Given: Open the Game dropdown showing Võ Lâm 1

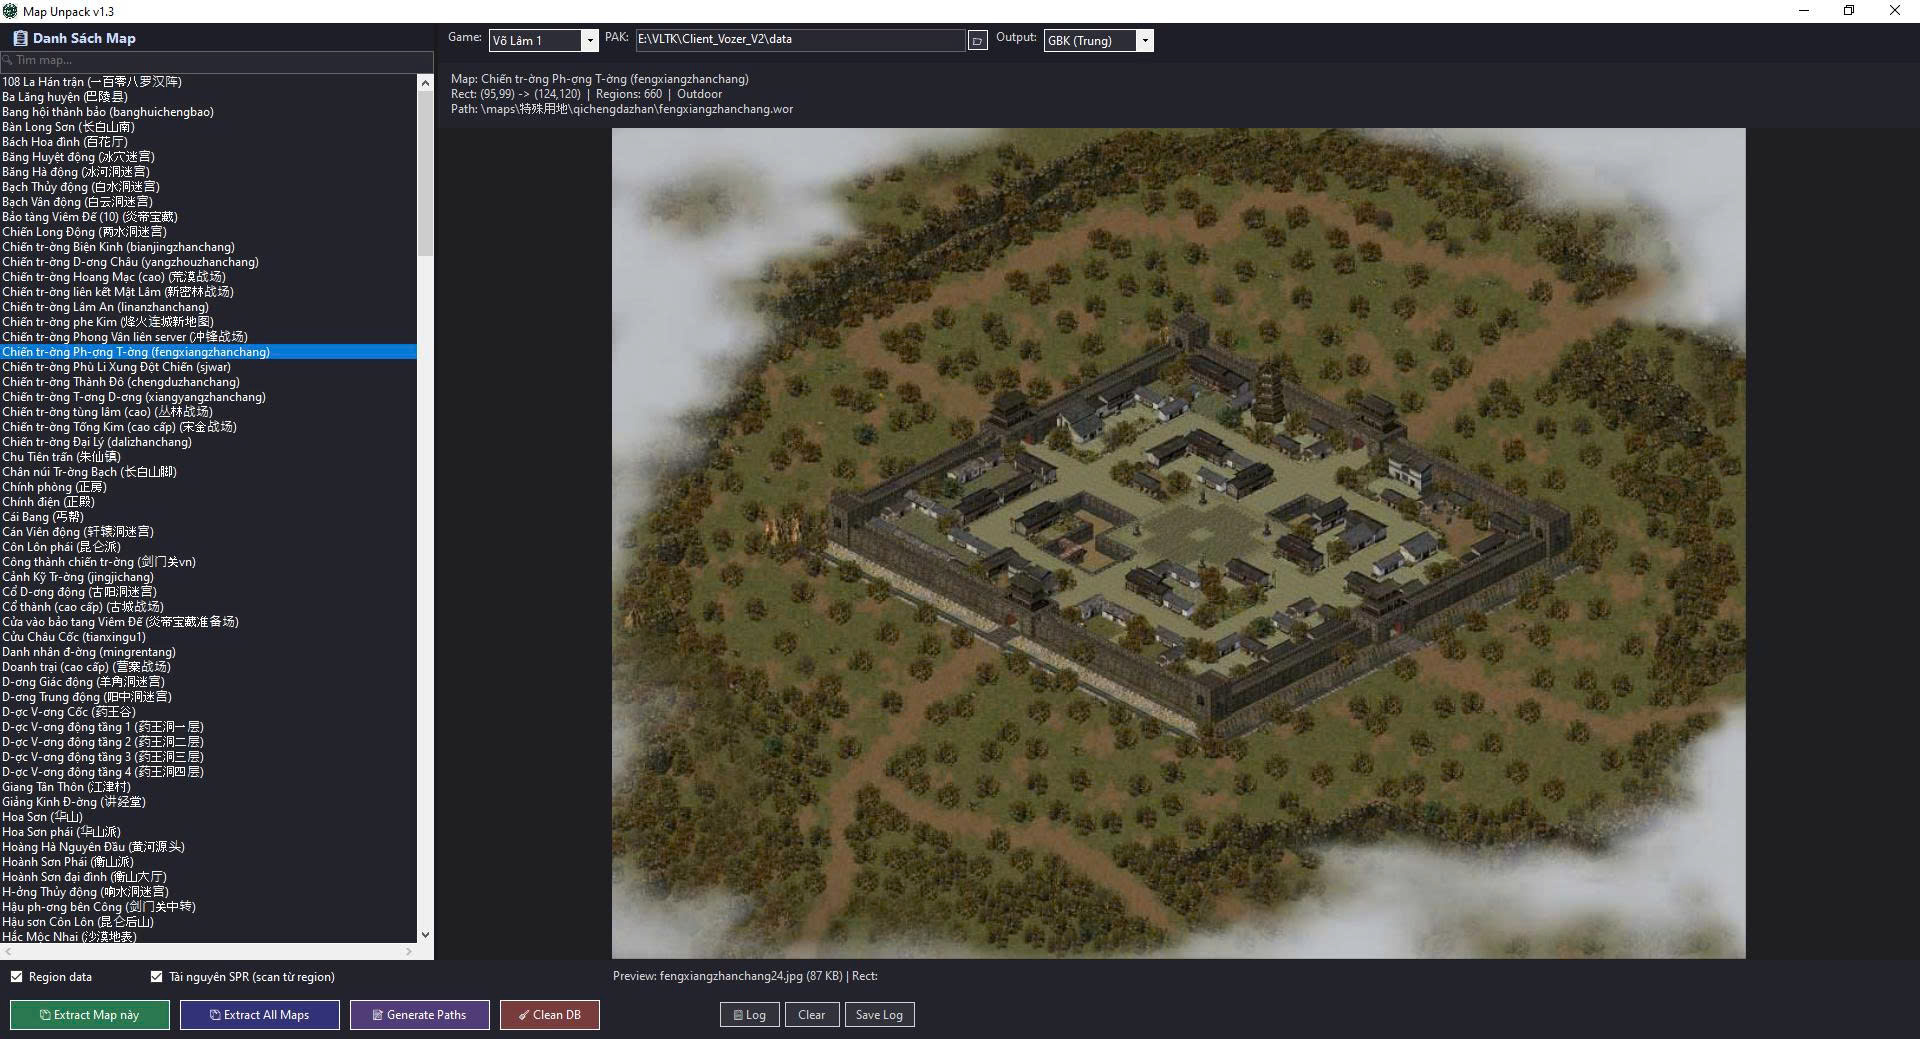Looking at the screenshot, I should 535,41.
